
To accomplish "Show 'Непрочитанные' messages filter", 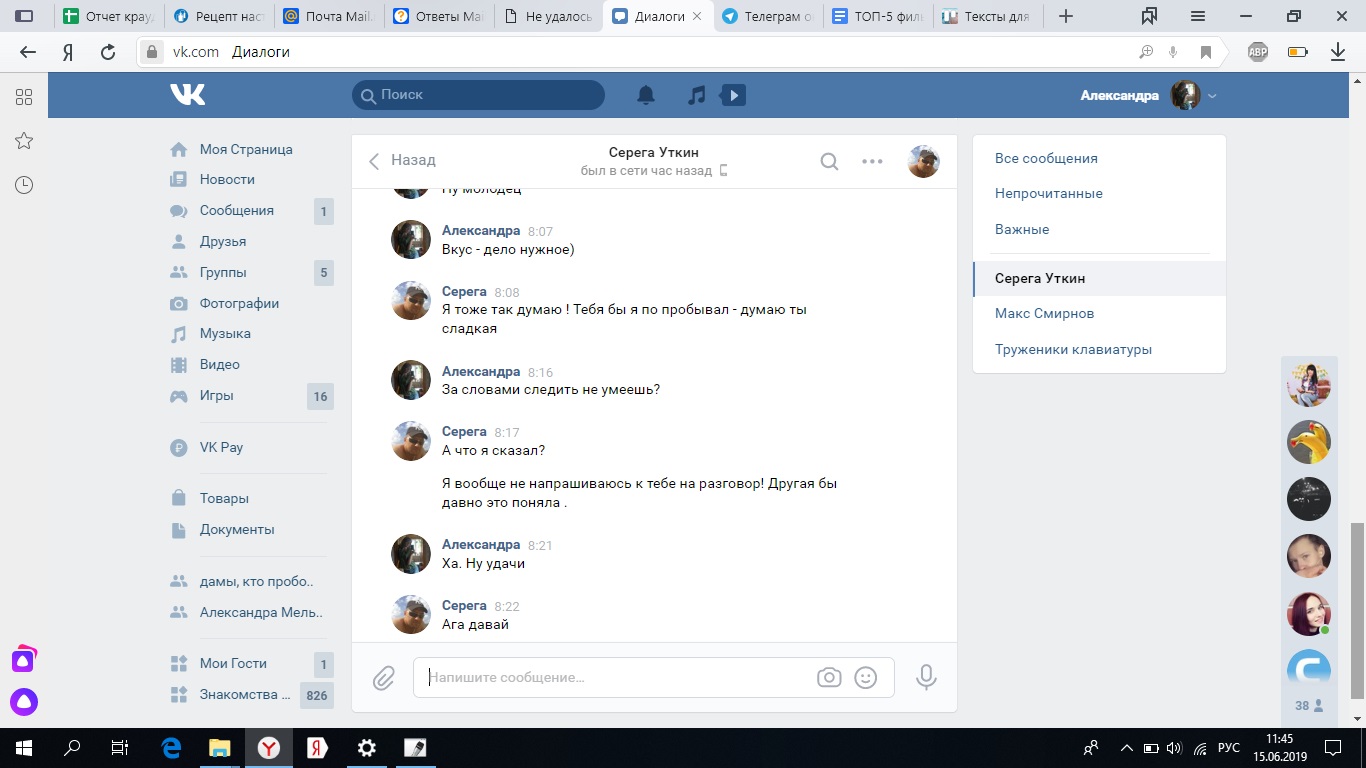I will point(1049,193).
